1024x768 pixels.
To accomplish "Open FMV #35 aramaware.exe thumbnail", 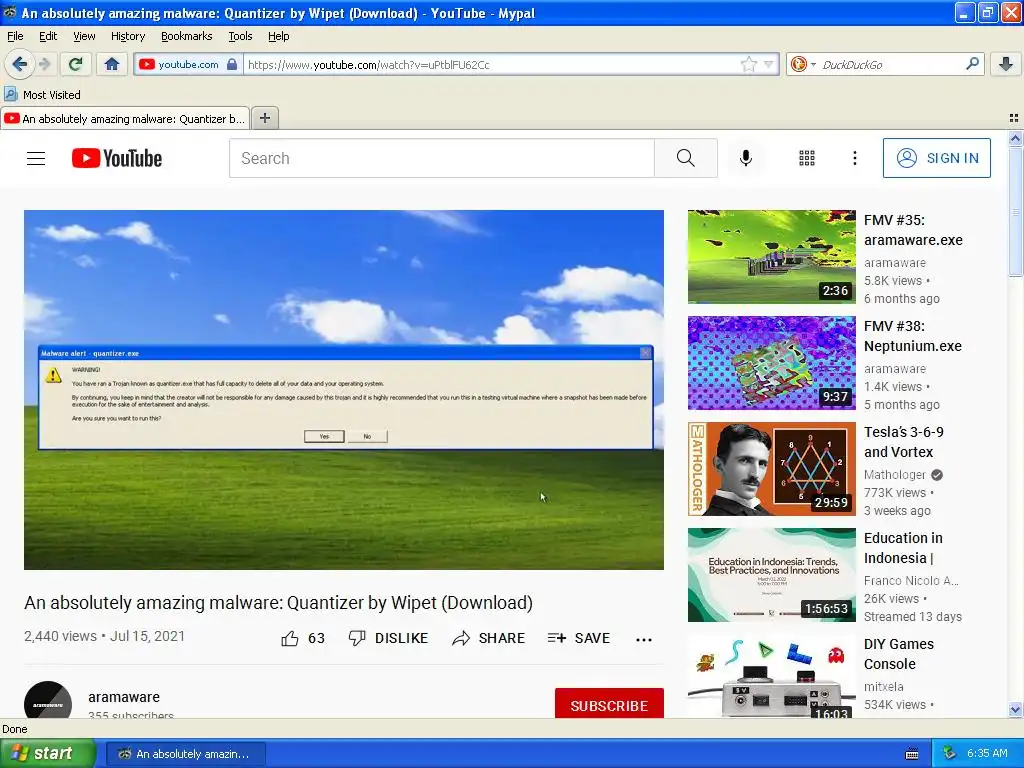I will 771,257.
